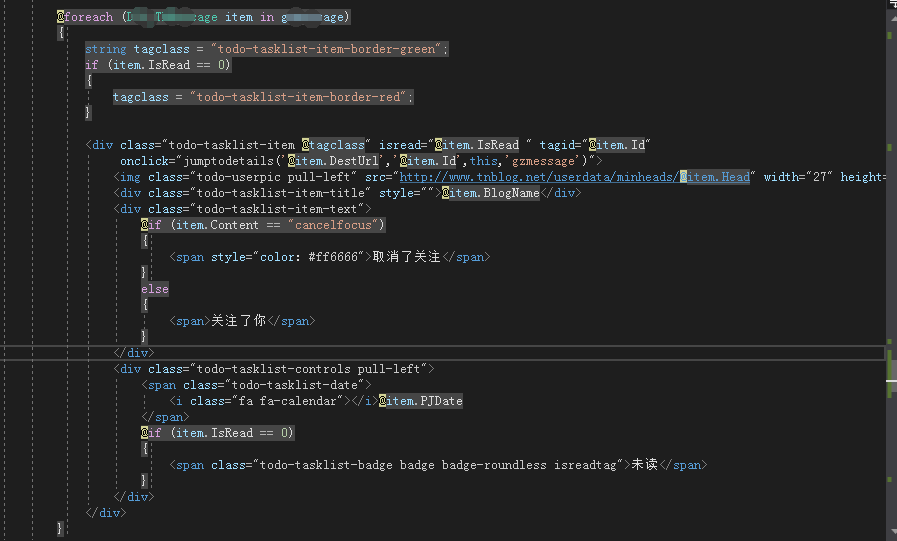The width and height of the screenshot is (897, 541).
Task: Place cursor on the @foreach keyword
Action: pos(85,17)
